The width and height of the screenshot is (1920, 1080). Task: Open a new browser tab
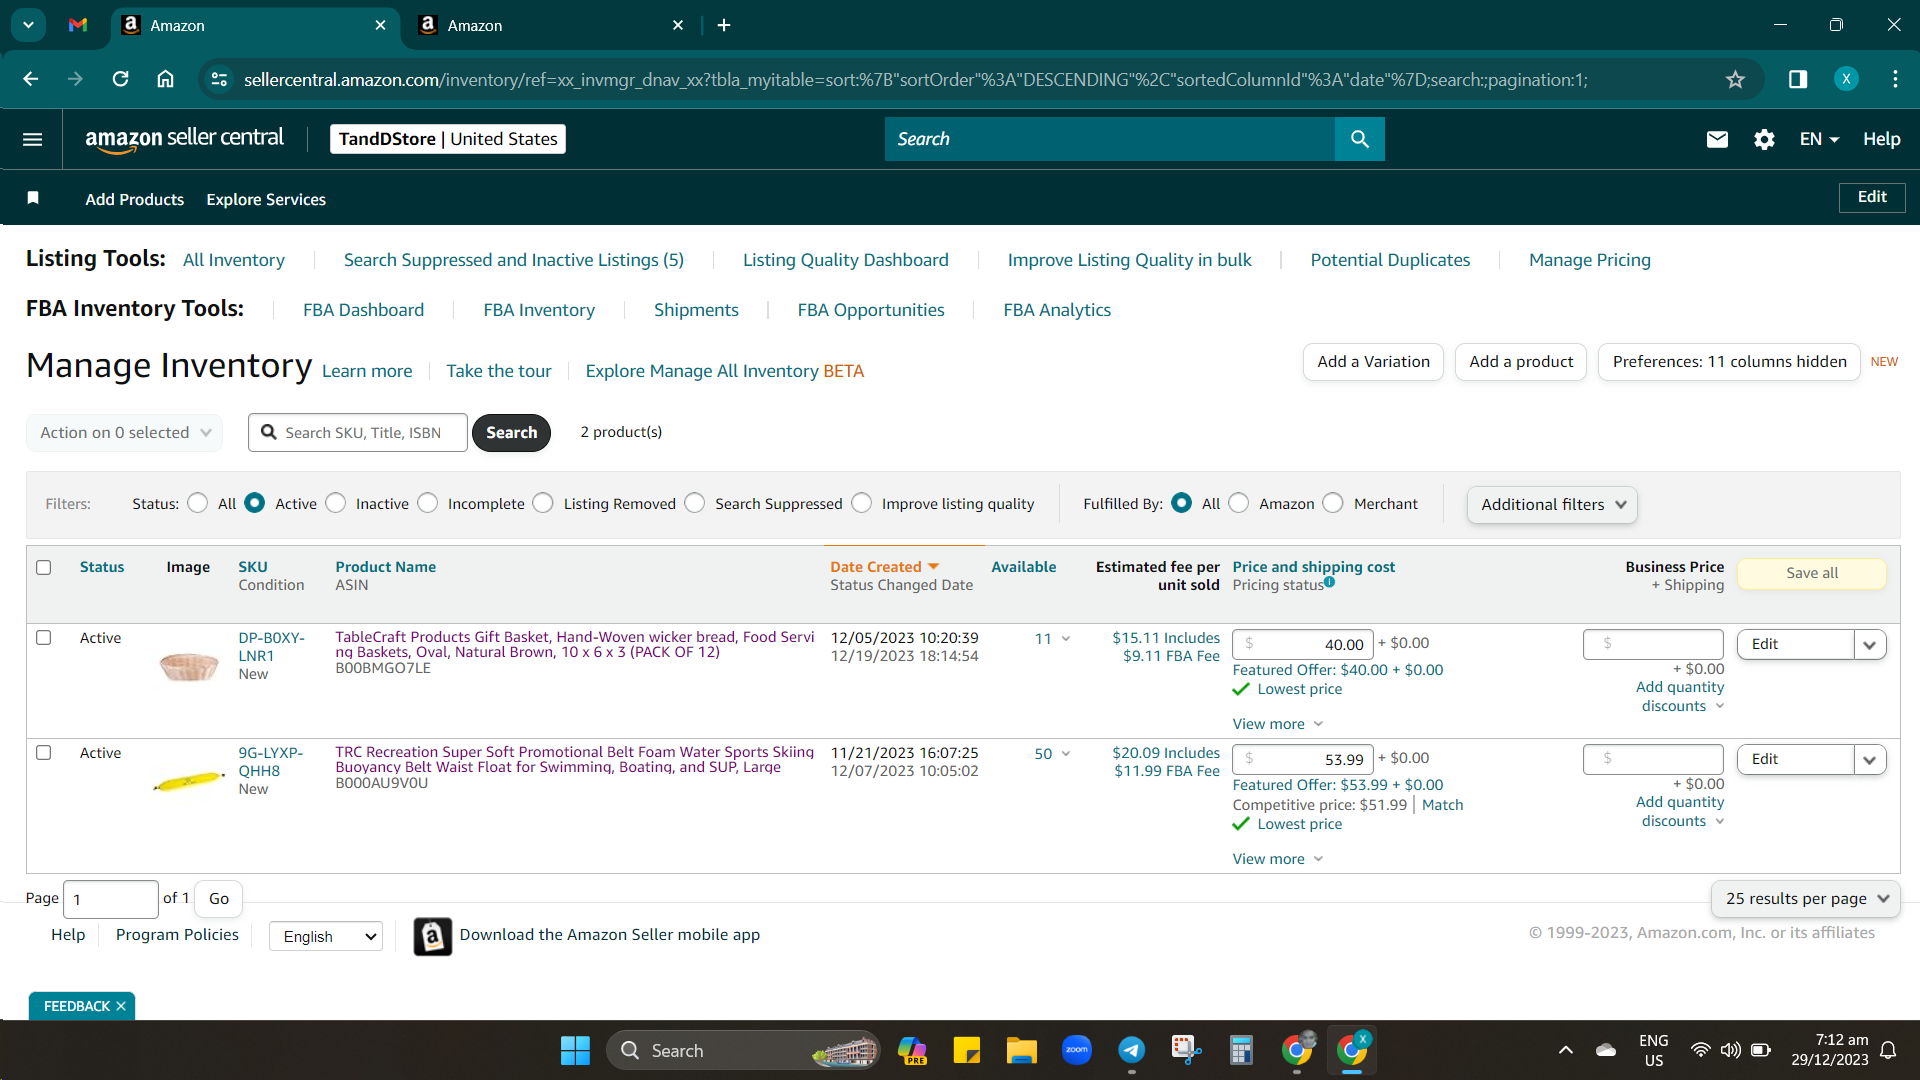[x=724, y=25]
